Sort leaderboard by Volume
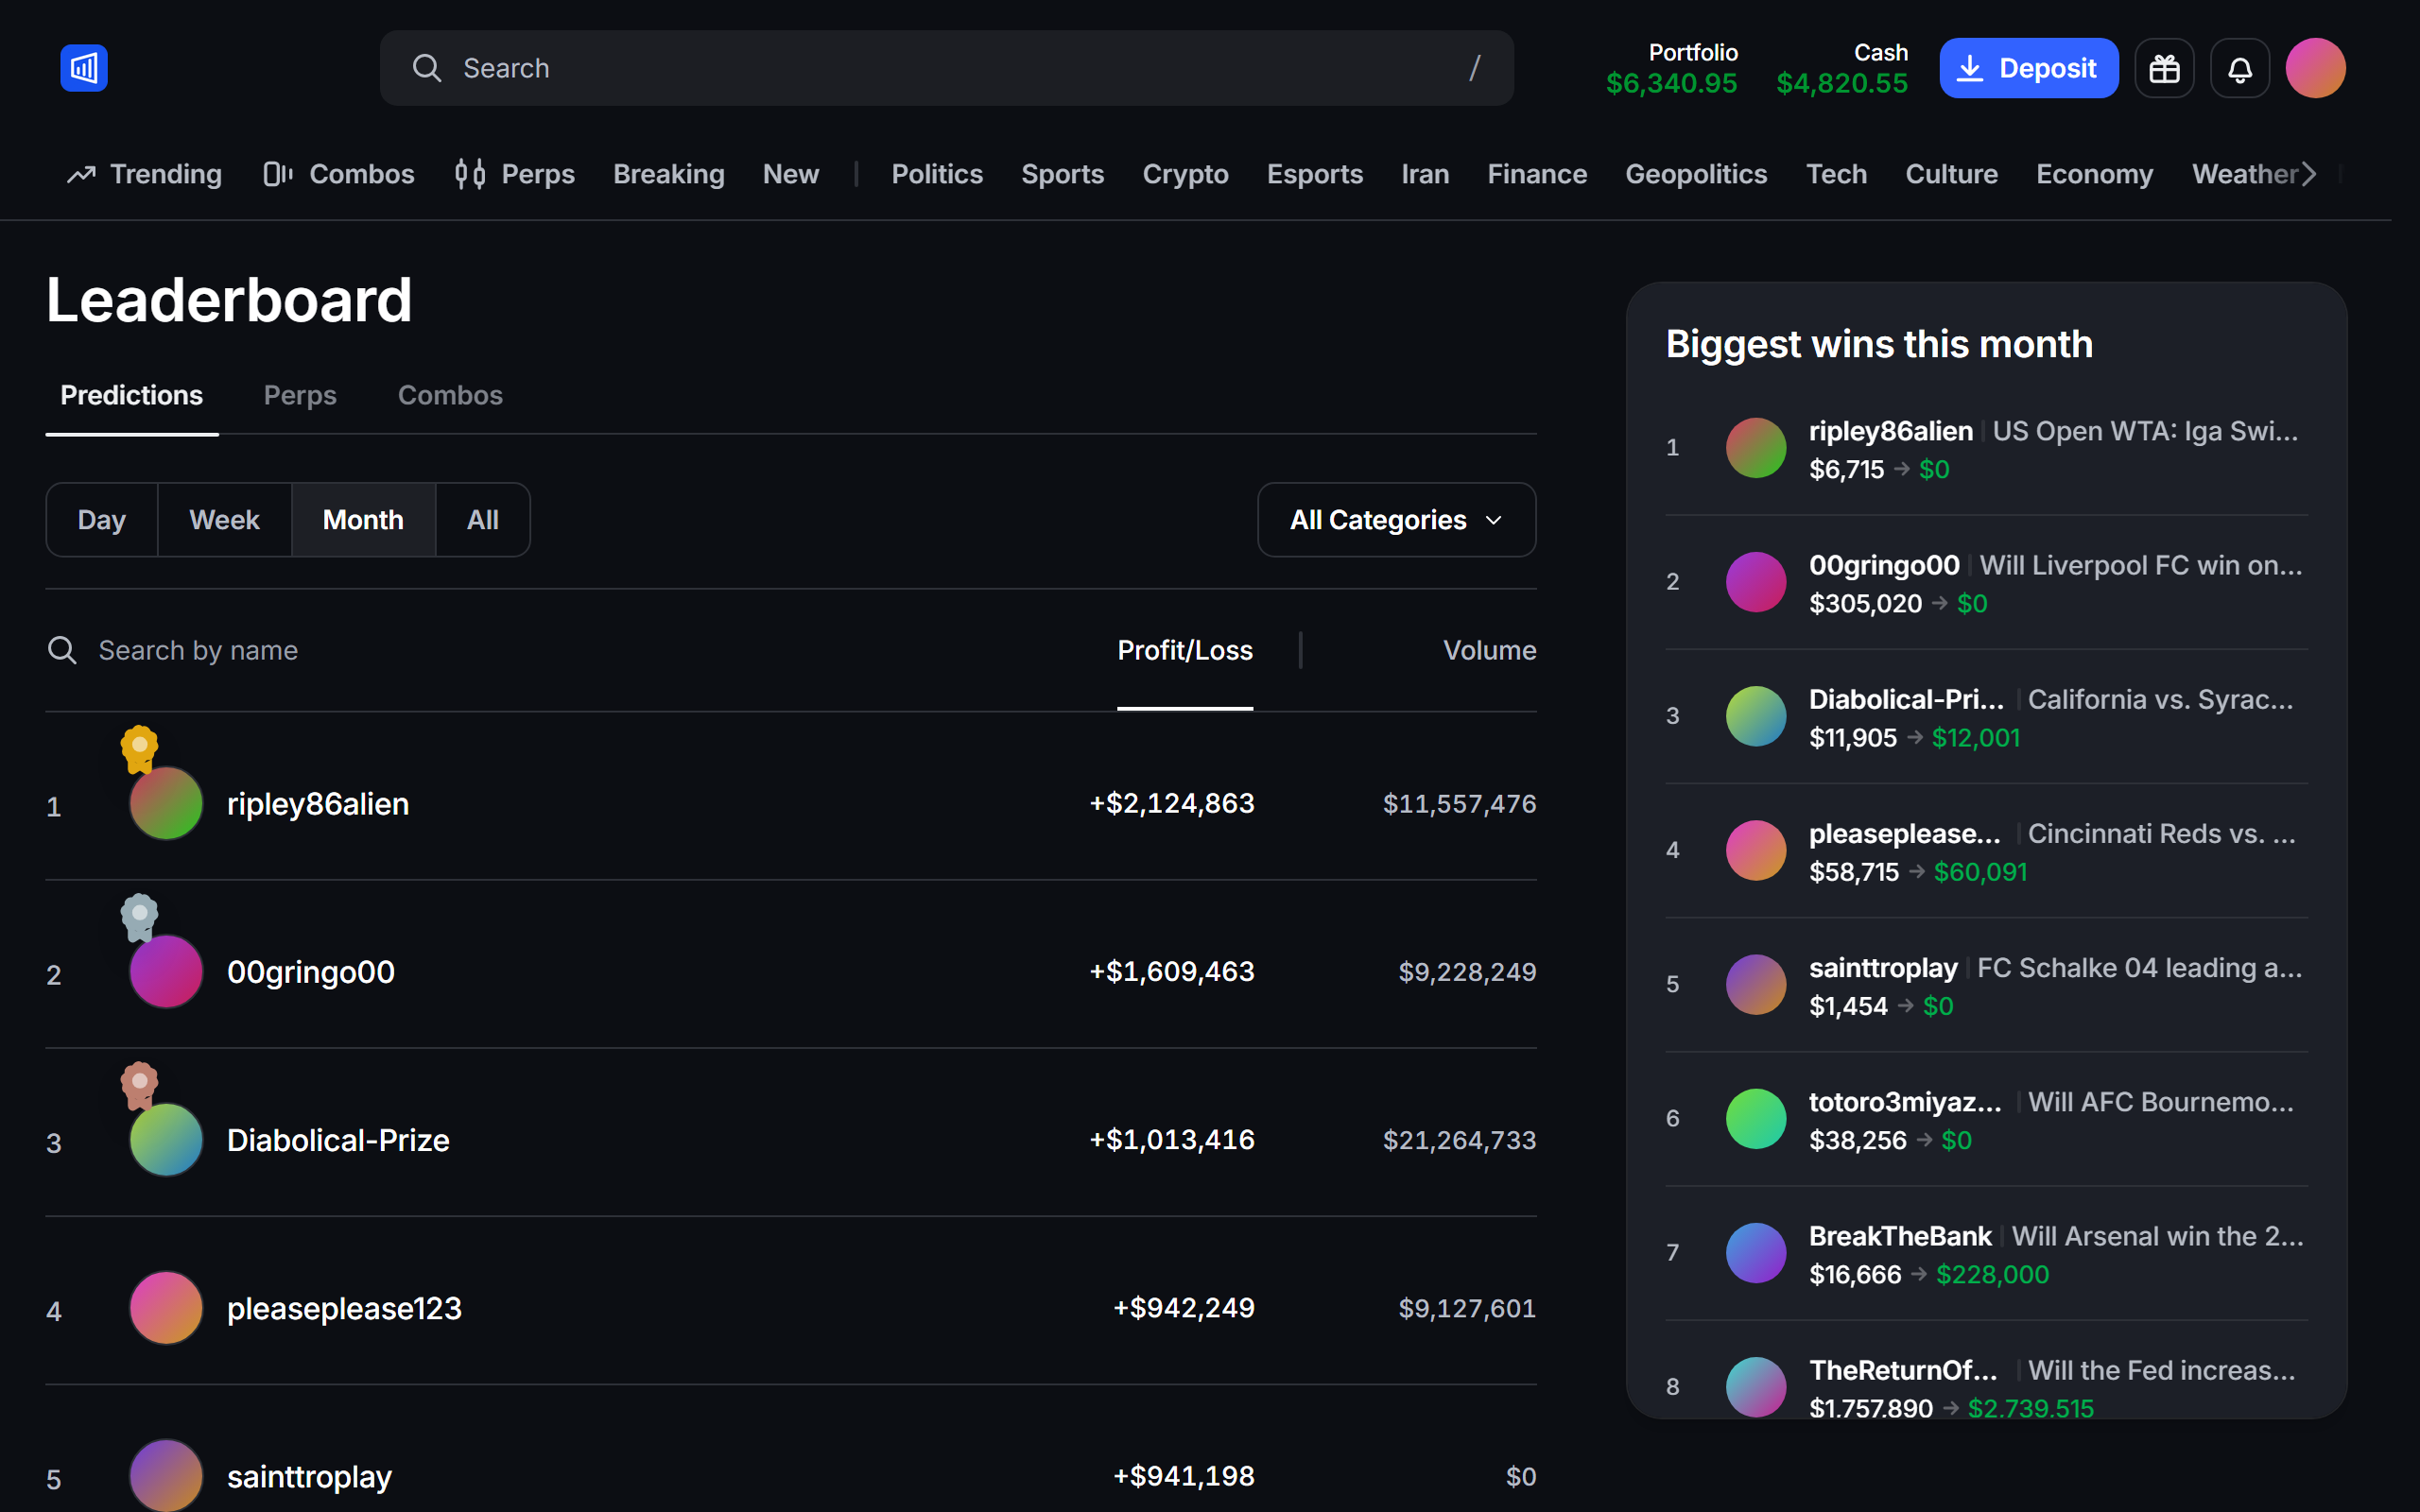Image resolution: width=2420 pixels, height=1512 pixels. [x=1489, y=650]
